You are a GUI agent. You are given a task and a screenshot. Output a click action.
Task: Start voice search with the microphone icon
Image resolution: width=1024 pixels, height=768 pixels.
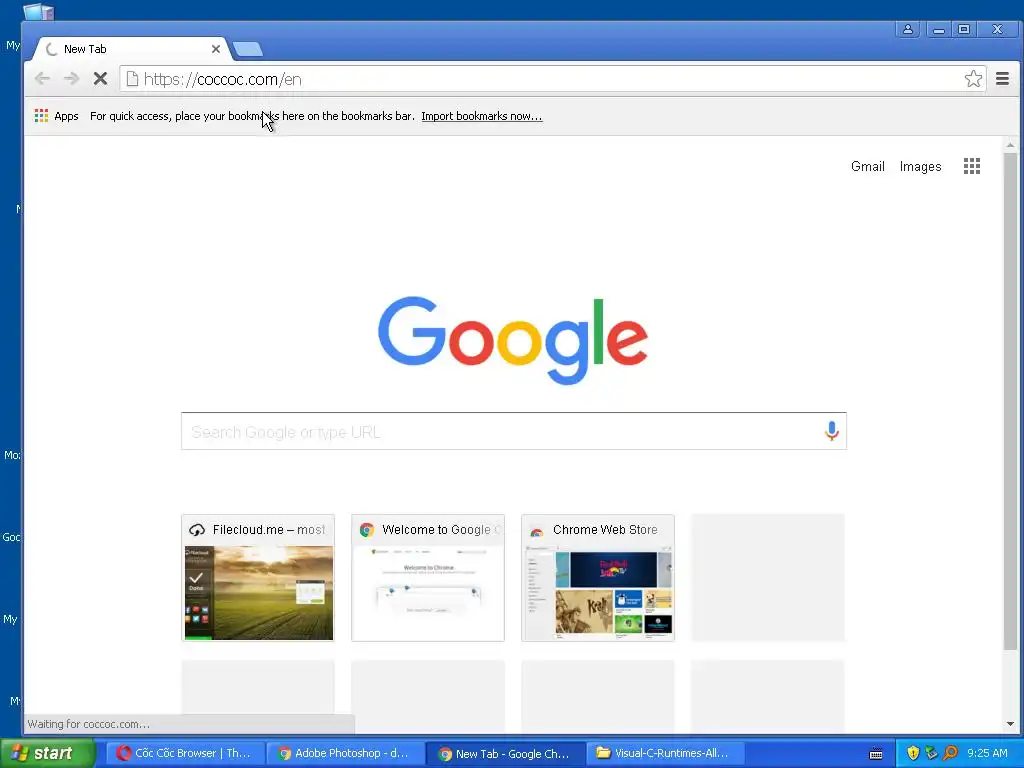click(831, 431)
